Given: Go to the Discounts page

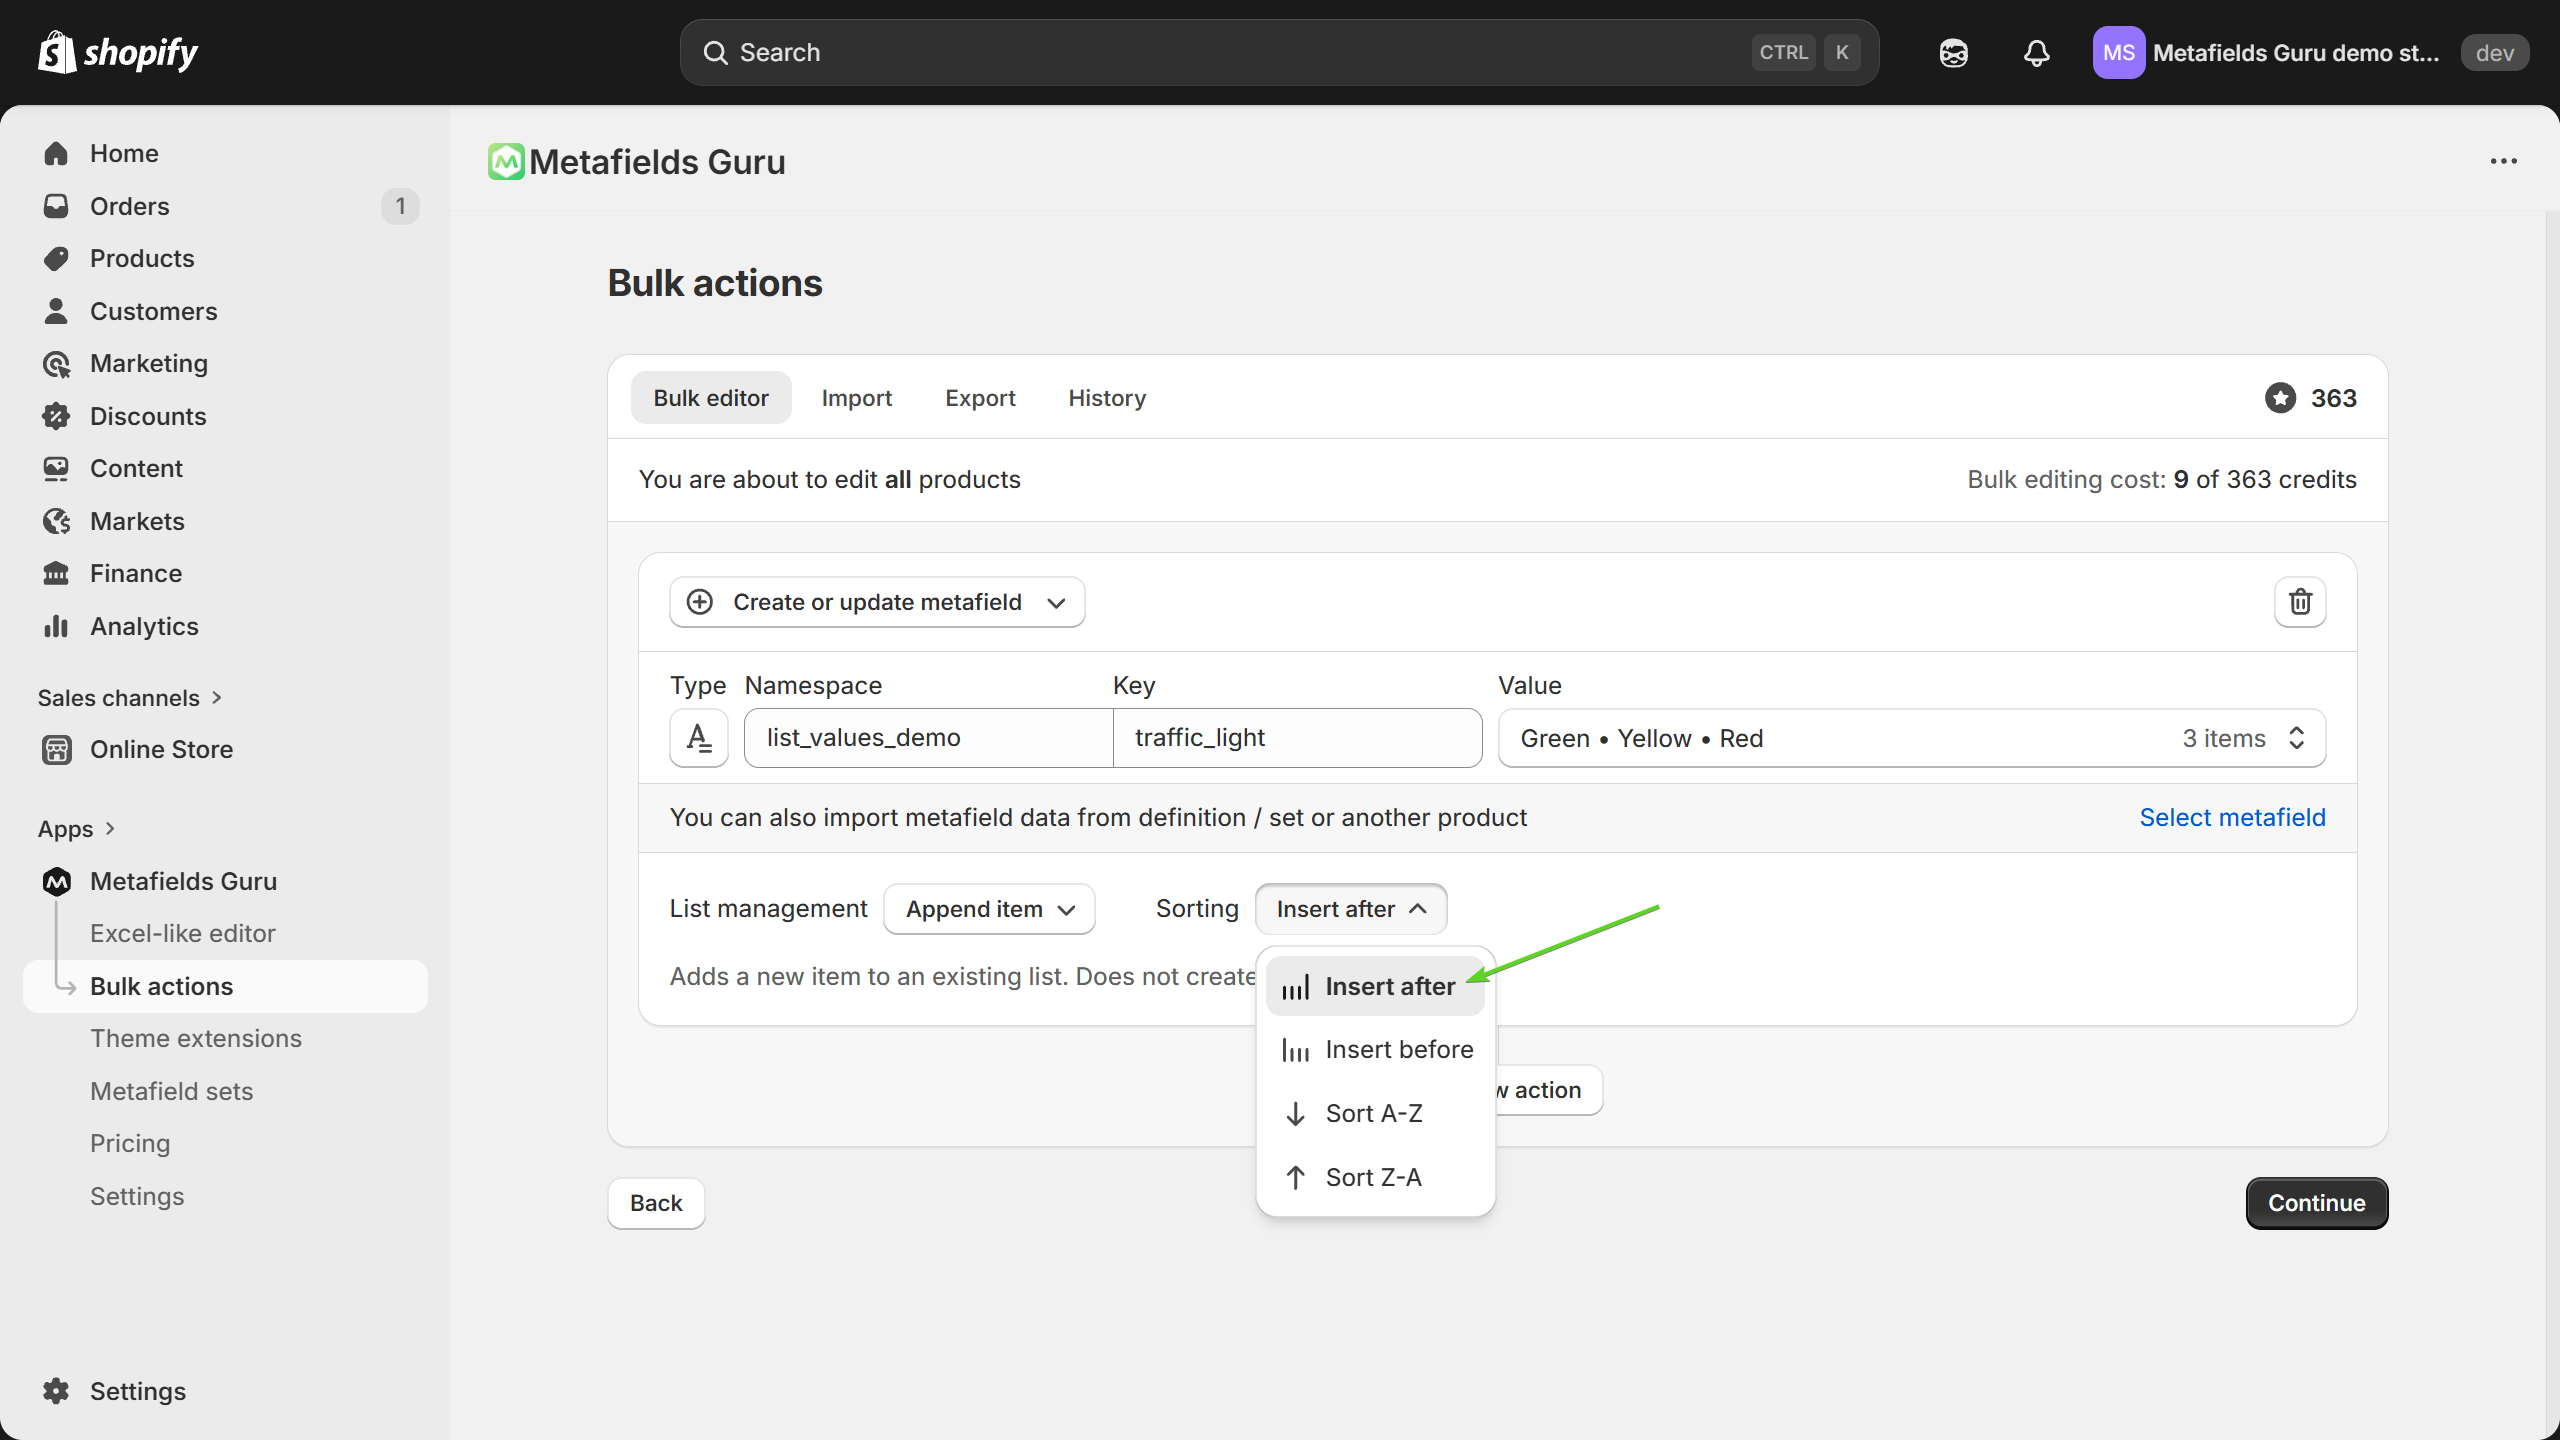Looking at the screenshot, I should pos(148,416).
